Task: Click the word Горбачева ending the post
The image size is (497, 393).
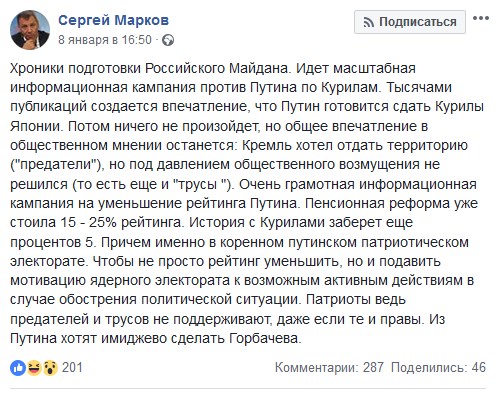Action: pyautogui.click(x=265, y=339)
